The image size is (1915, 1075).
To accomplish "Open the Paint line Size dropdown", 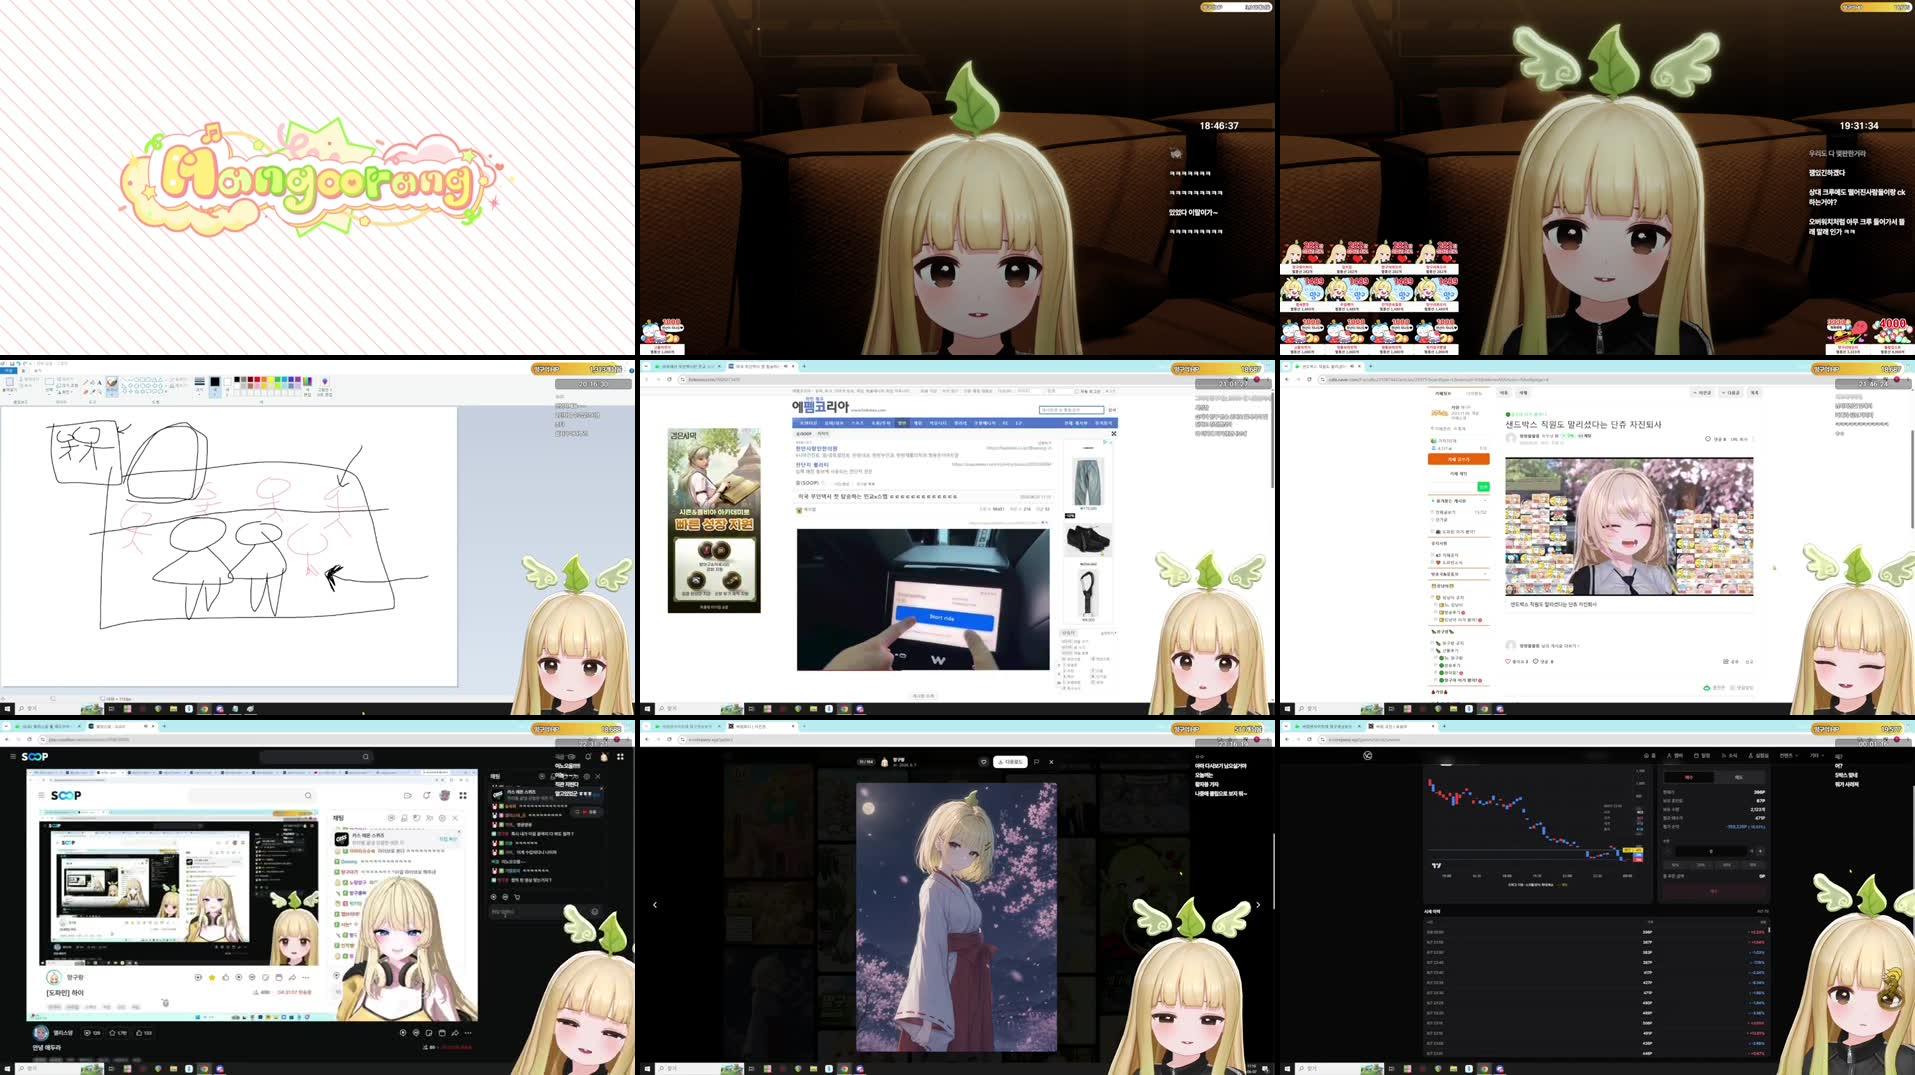I will 199,385.
